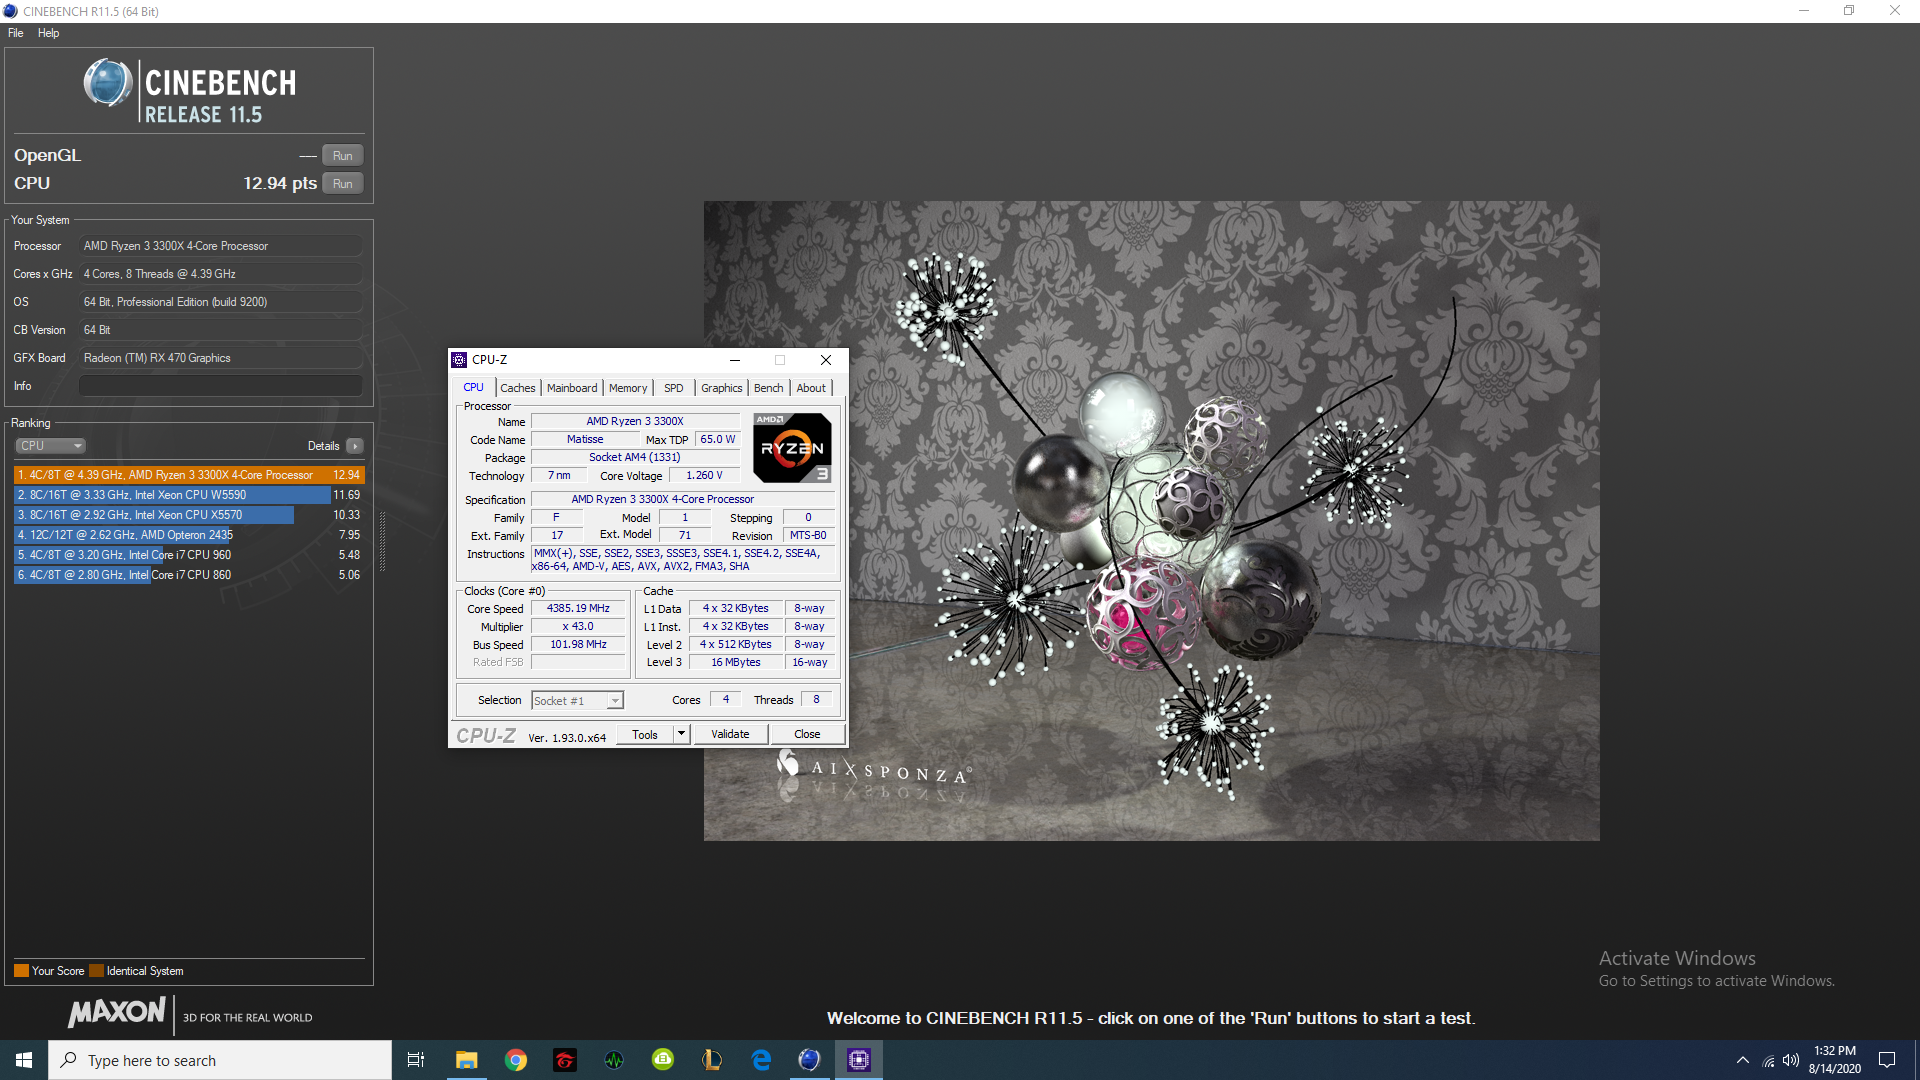Select ranking entry Core i7 CPU 960
This screenshot has width=1920, height=1080.
189,555
